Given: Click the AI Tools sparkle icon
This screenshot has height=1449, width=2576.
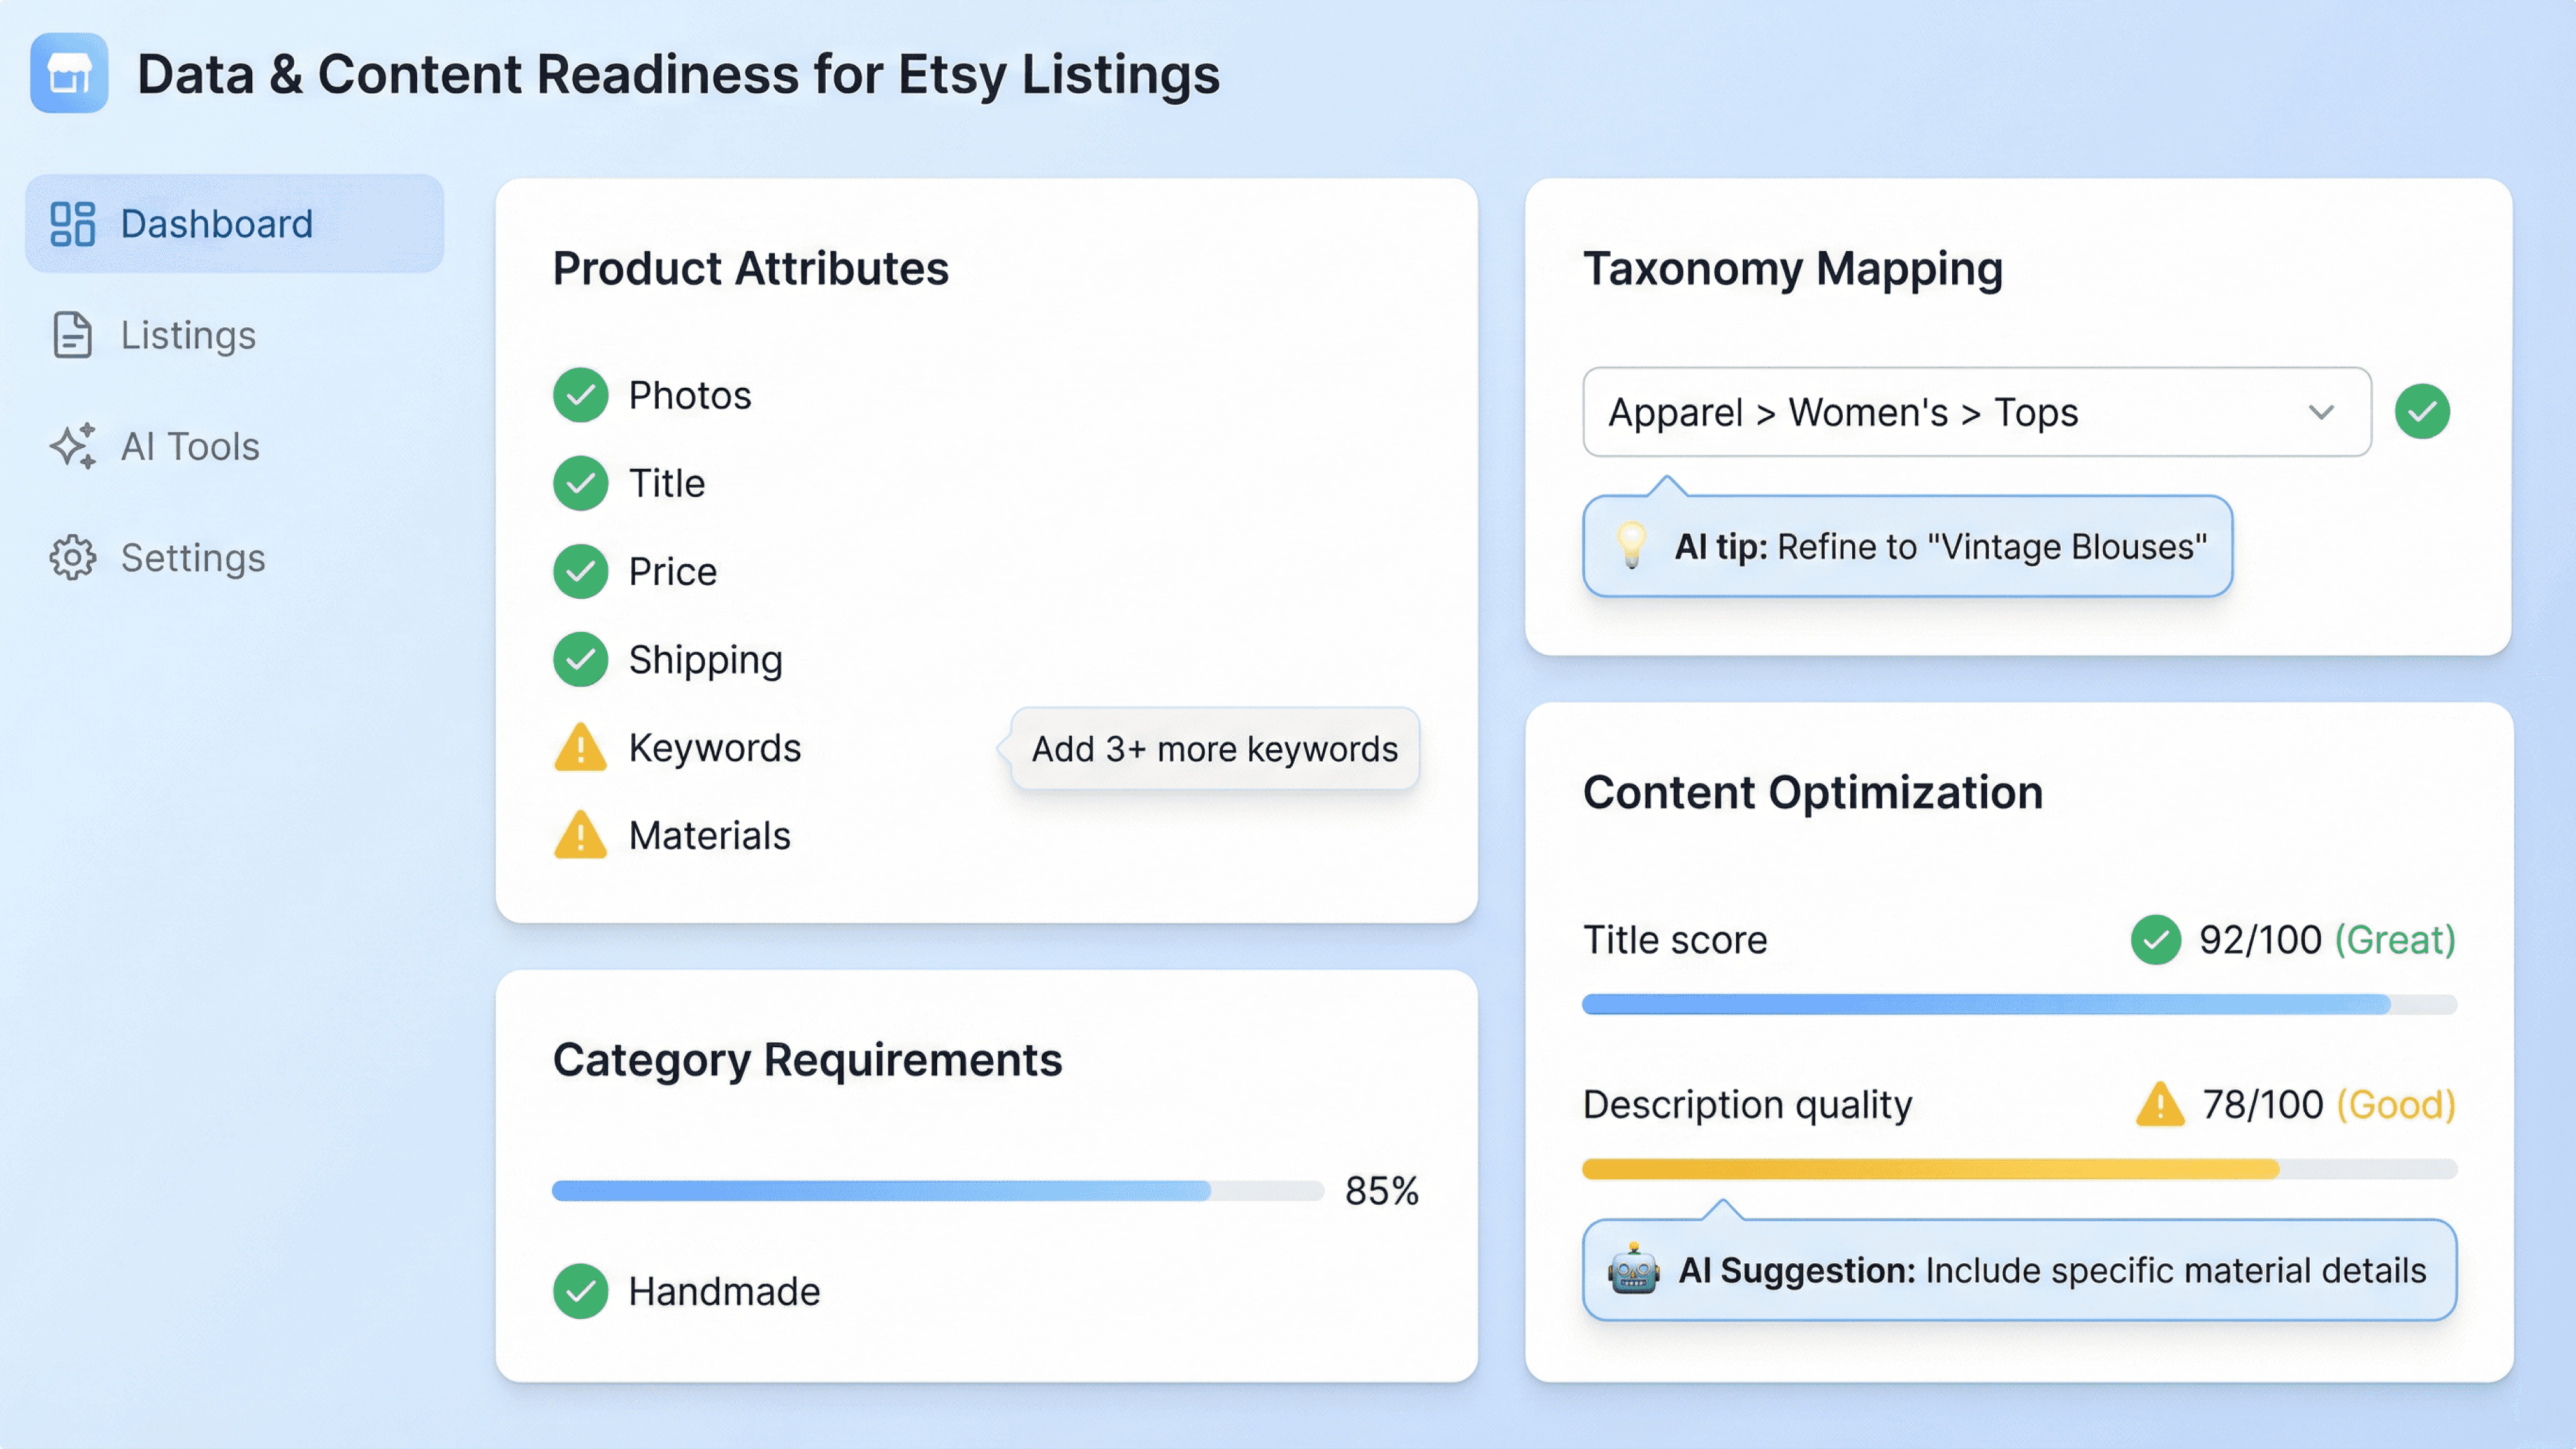Looking at the screenshot, I should tap(73, 446).
